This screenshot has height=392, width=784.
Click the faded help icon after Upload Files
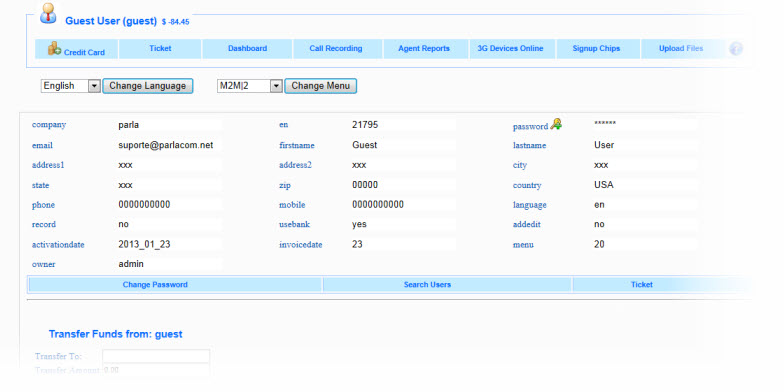736,48
